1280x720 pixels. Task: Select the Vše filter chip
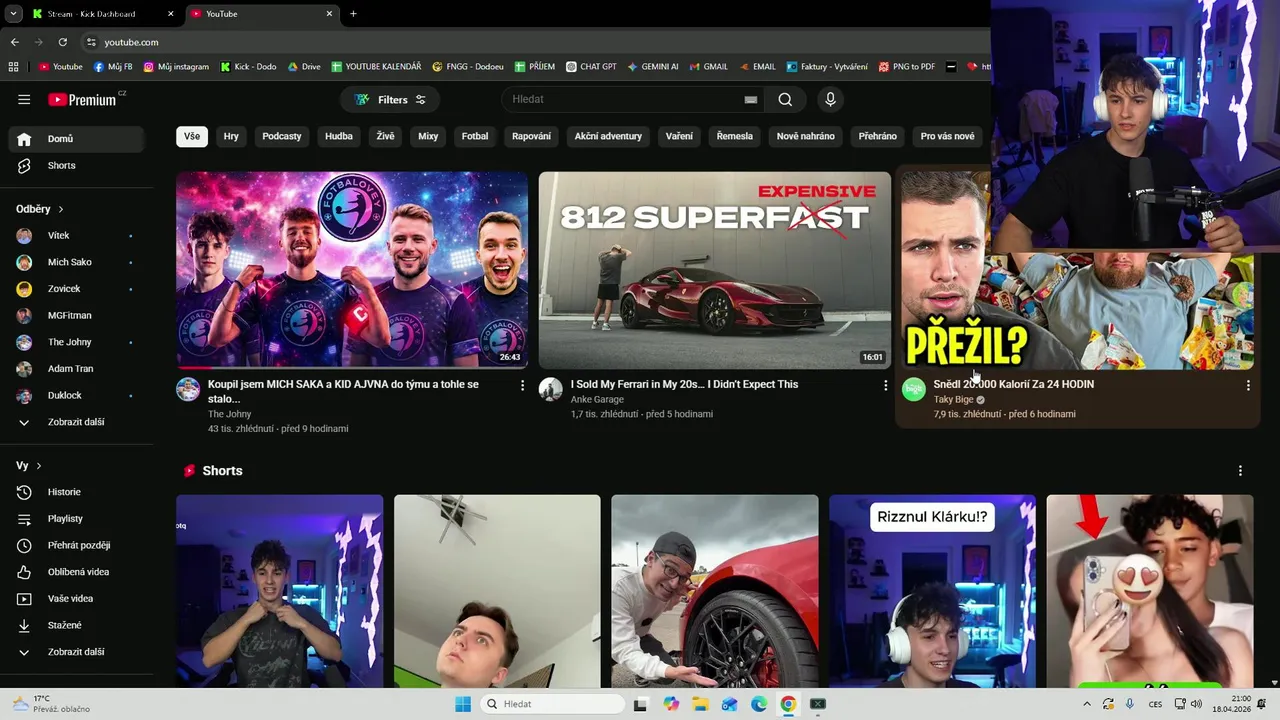[x=192, y=136]
